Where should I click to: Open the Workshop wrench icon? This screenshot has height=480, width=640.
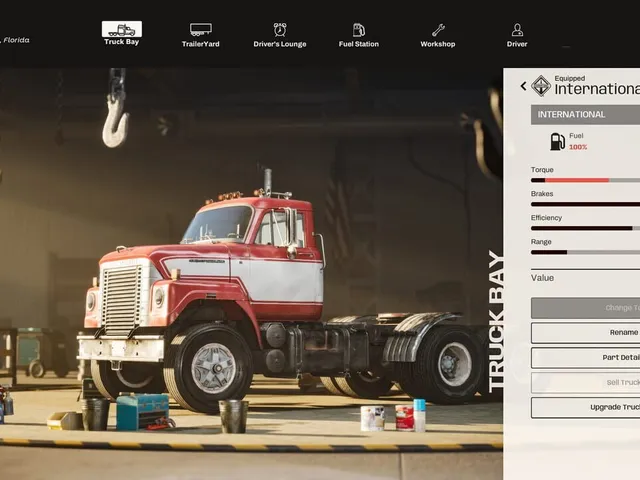pyautogui.click(x=438, y=30)
